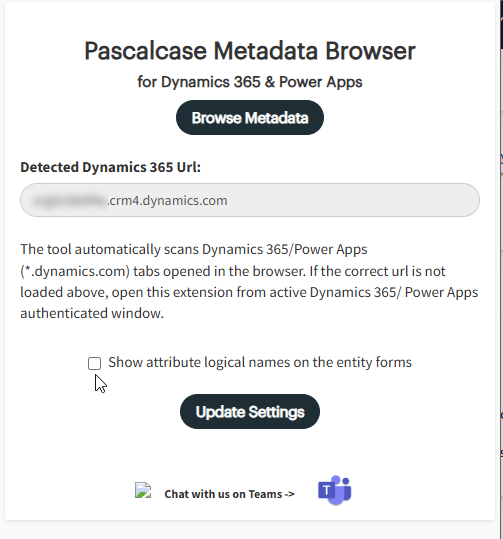This screenshot has height=539, width=503.
Task: Click the 'Show attribute logical names' label text
Action: point(260,362)
